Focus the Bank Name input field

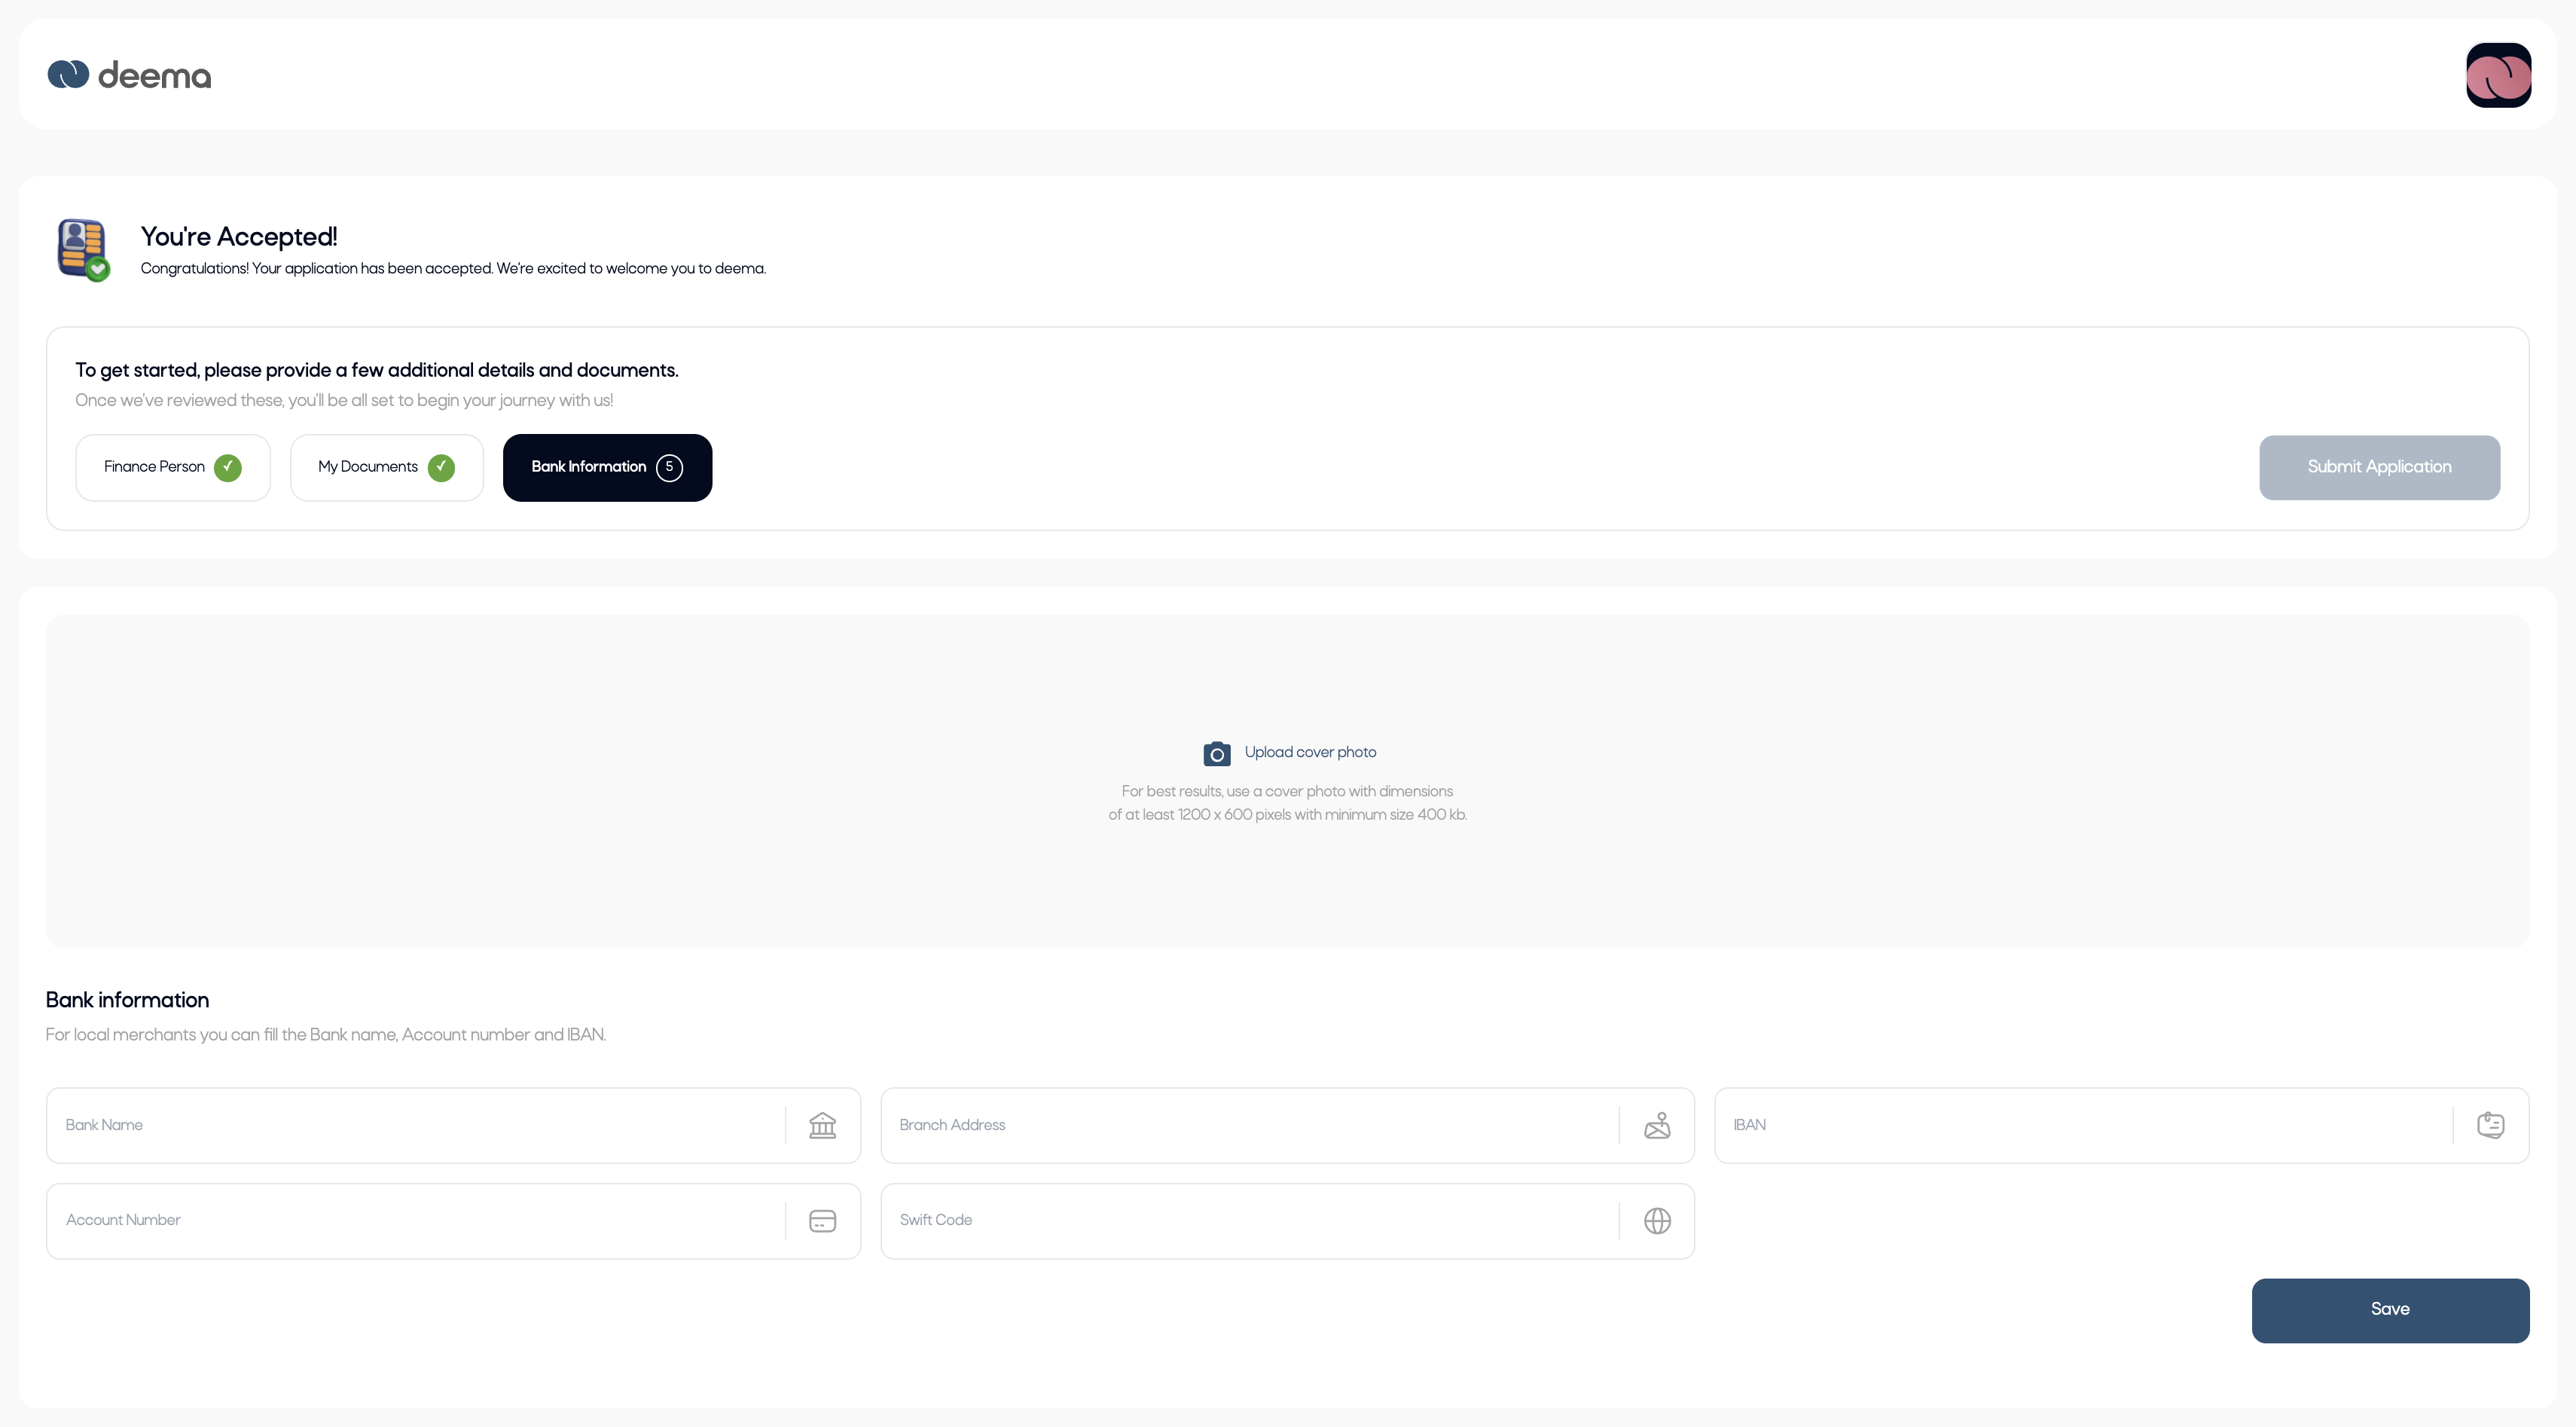(x=415, y=1126)
